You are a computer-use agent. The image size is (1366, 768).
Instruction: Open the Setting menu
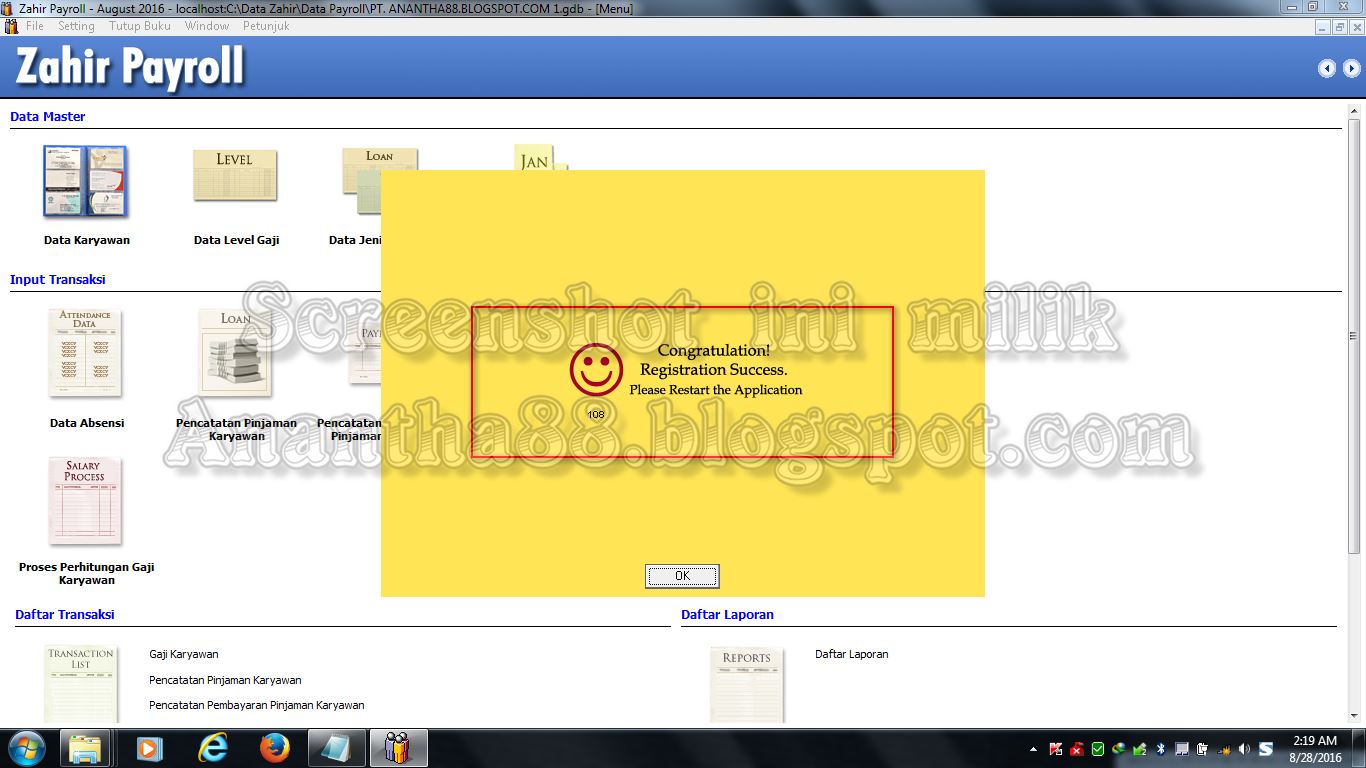pos(76,26)
